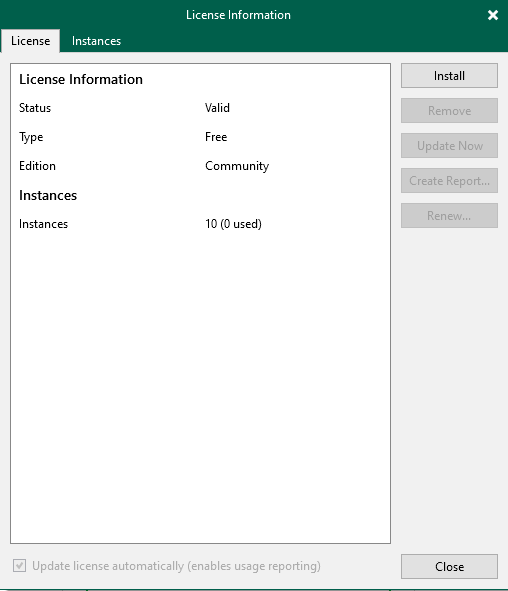508x591 pixels.
Task: Close the dialog with Close button
Action: [449, 567]
